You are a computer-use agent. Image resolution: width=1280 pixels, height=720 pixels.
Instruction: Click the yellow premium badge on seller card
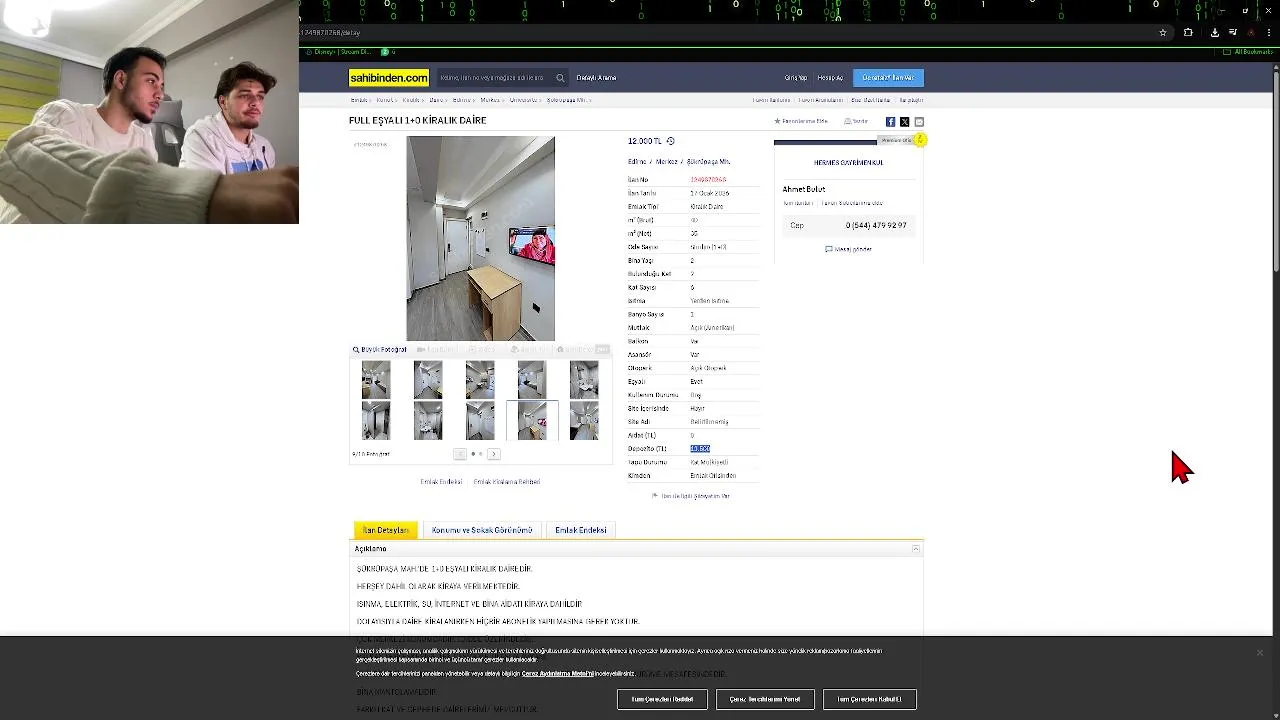(x=920, y=140)
